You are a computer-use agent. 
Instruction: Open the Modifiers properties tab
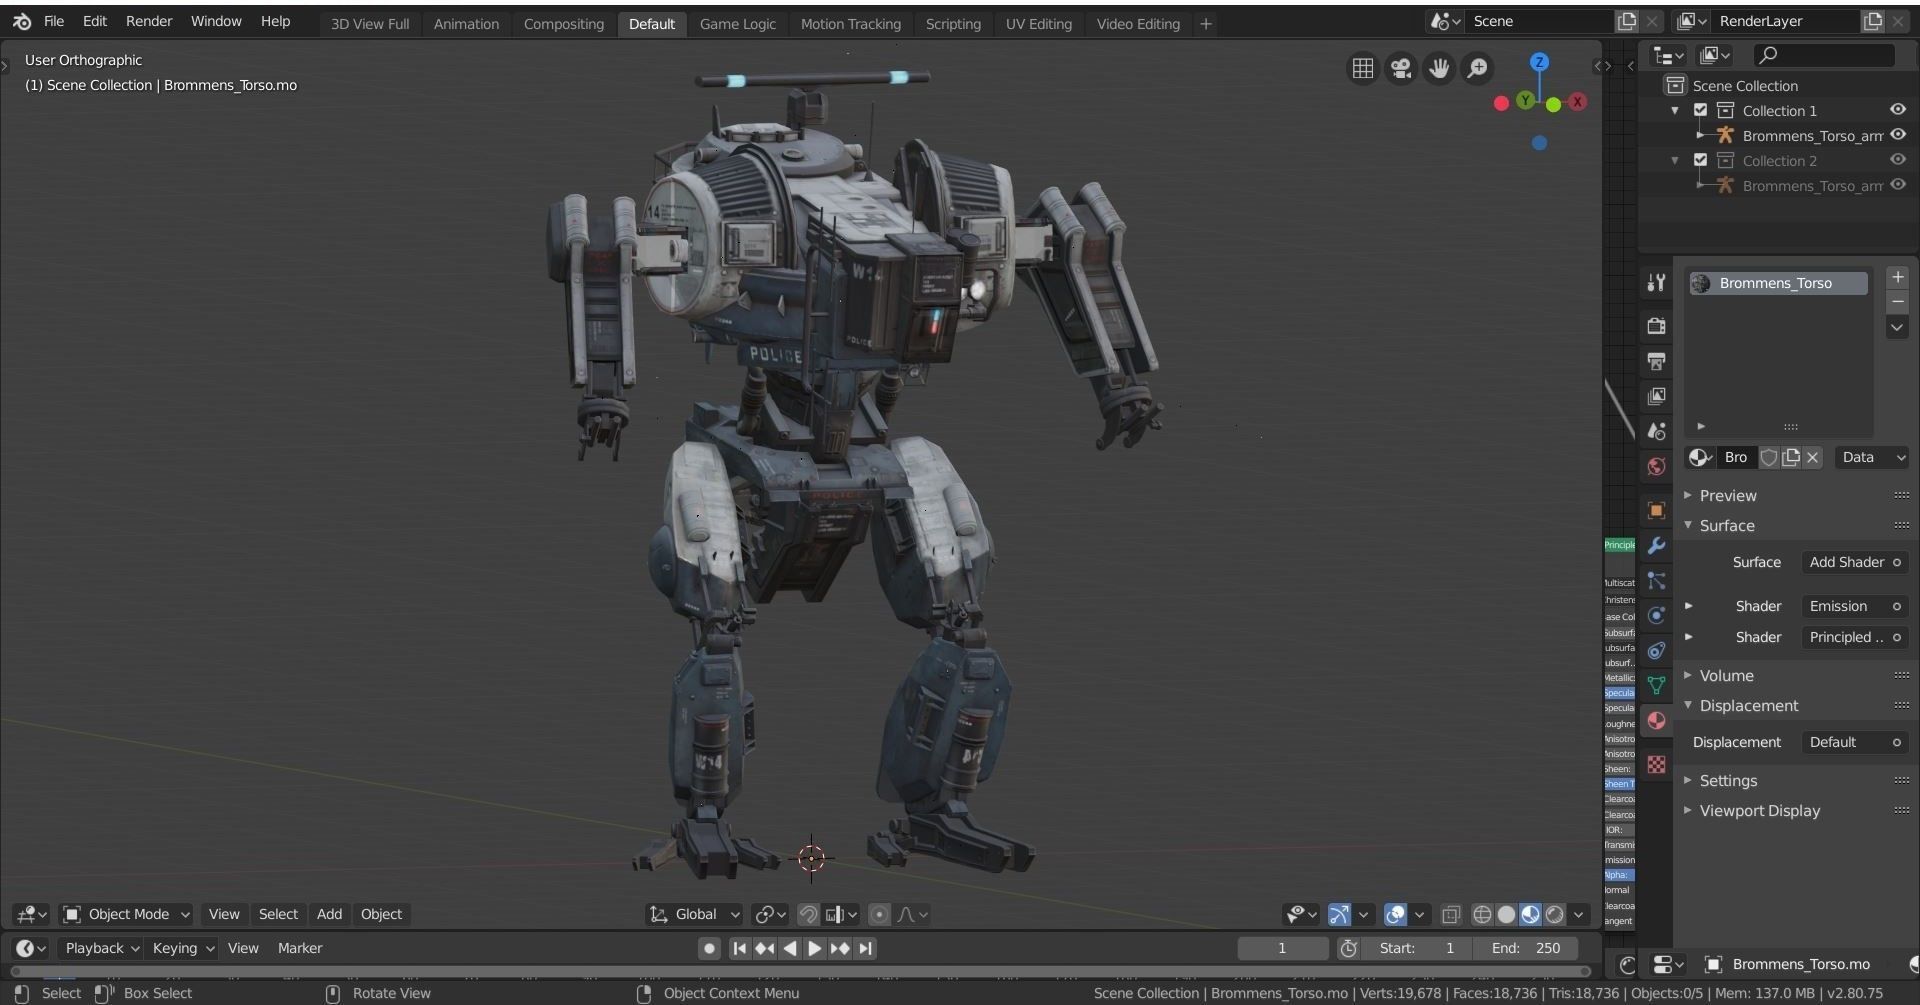[1656, 545]
